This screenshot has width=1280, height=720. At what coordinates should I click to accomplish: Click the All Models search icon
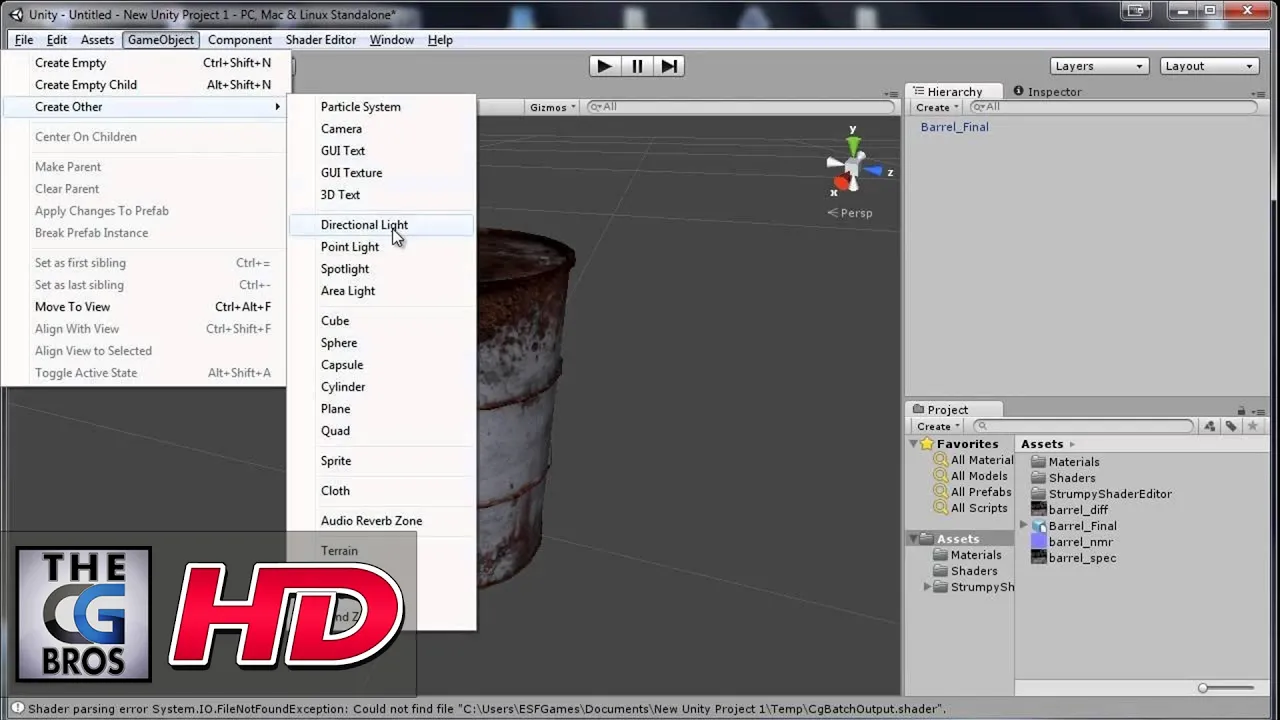pos(940,476)
